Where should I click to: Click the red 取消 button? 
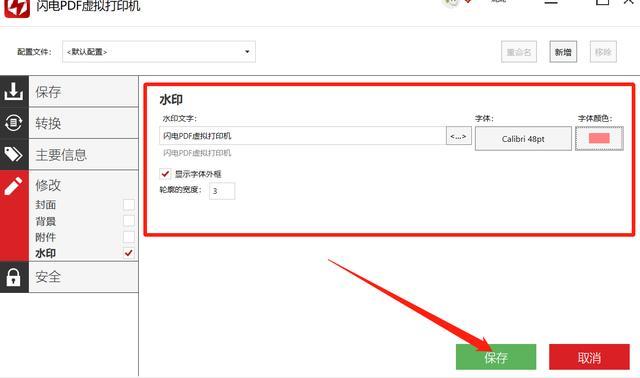pyautogui.click(x=589, y=357)
